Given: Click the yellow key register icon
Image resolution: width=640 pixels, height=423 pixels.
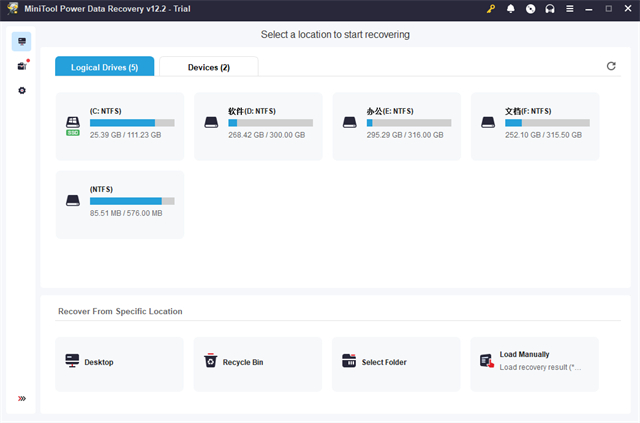Looking at the screenshot, I should (x=491, y=9).
